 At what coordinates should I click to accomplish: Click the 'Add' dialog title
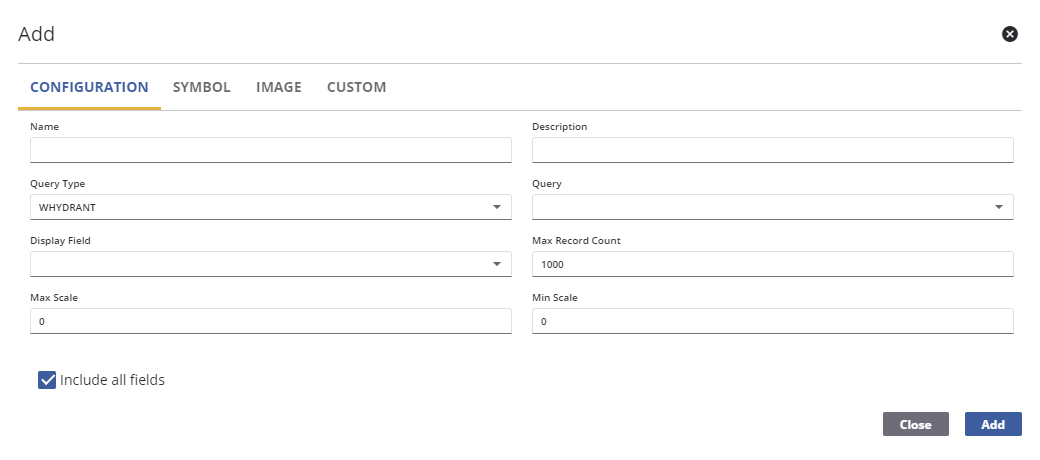pyautogui.click(x=36, y=34)
